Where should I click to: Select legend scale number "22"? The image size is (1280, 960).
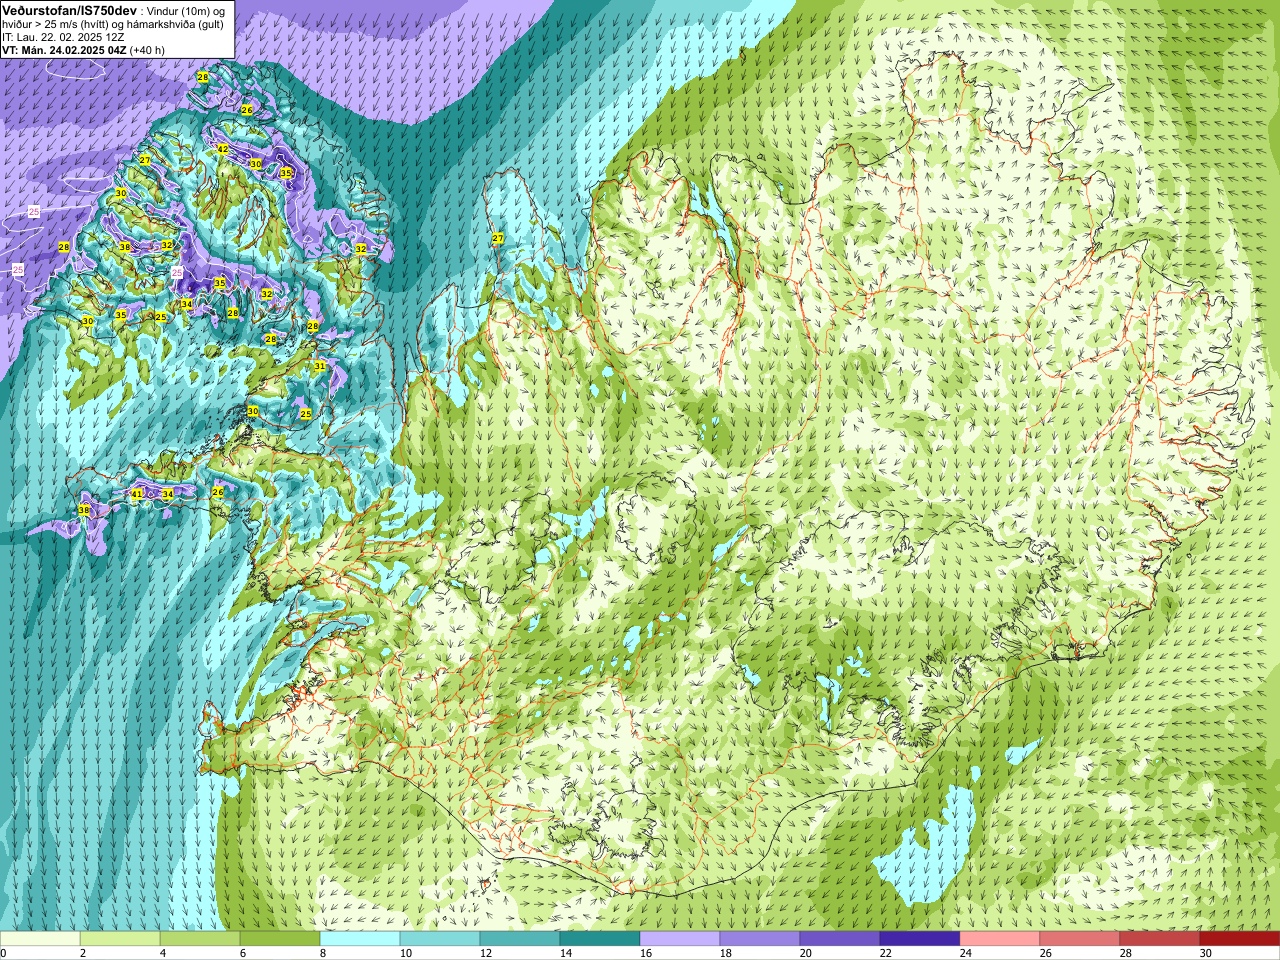tap(886, 953)
